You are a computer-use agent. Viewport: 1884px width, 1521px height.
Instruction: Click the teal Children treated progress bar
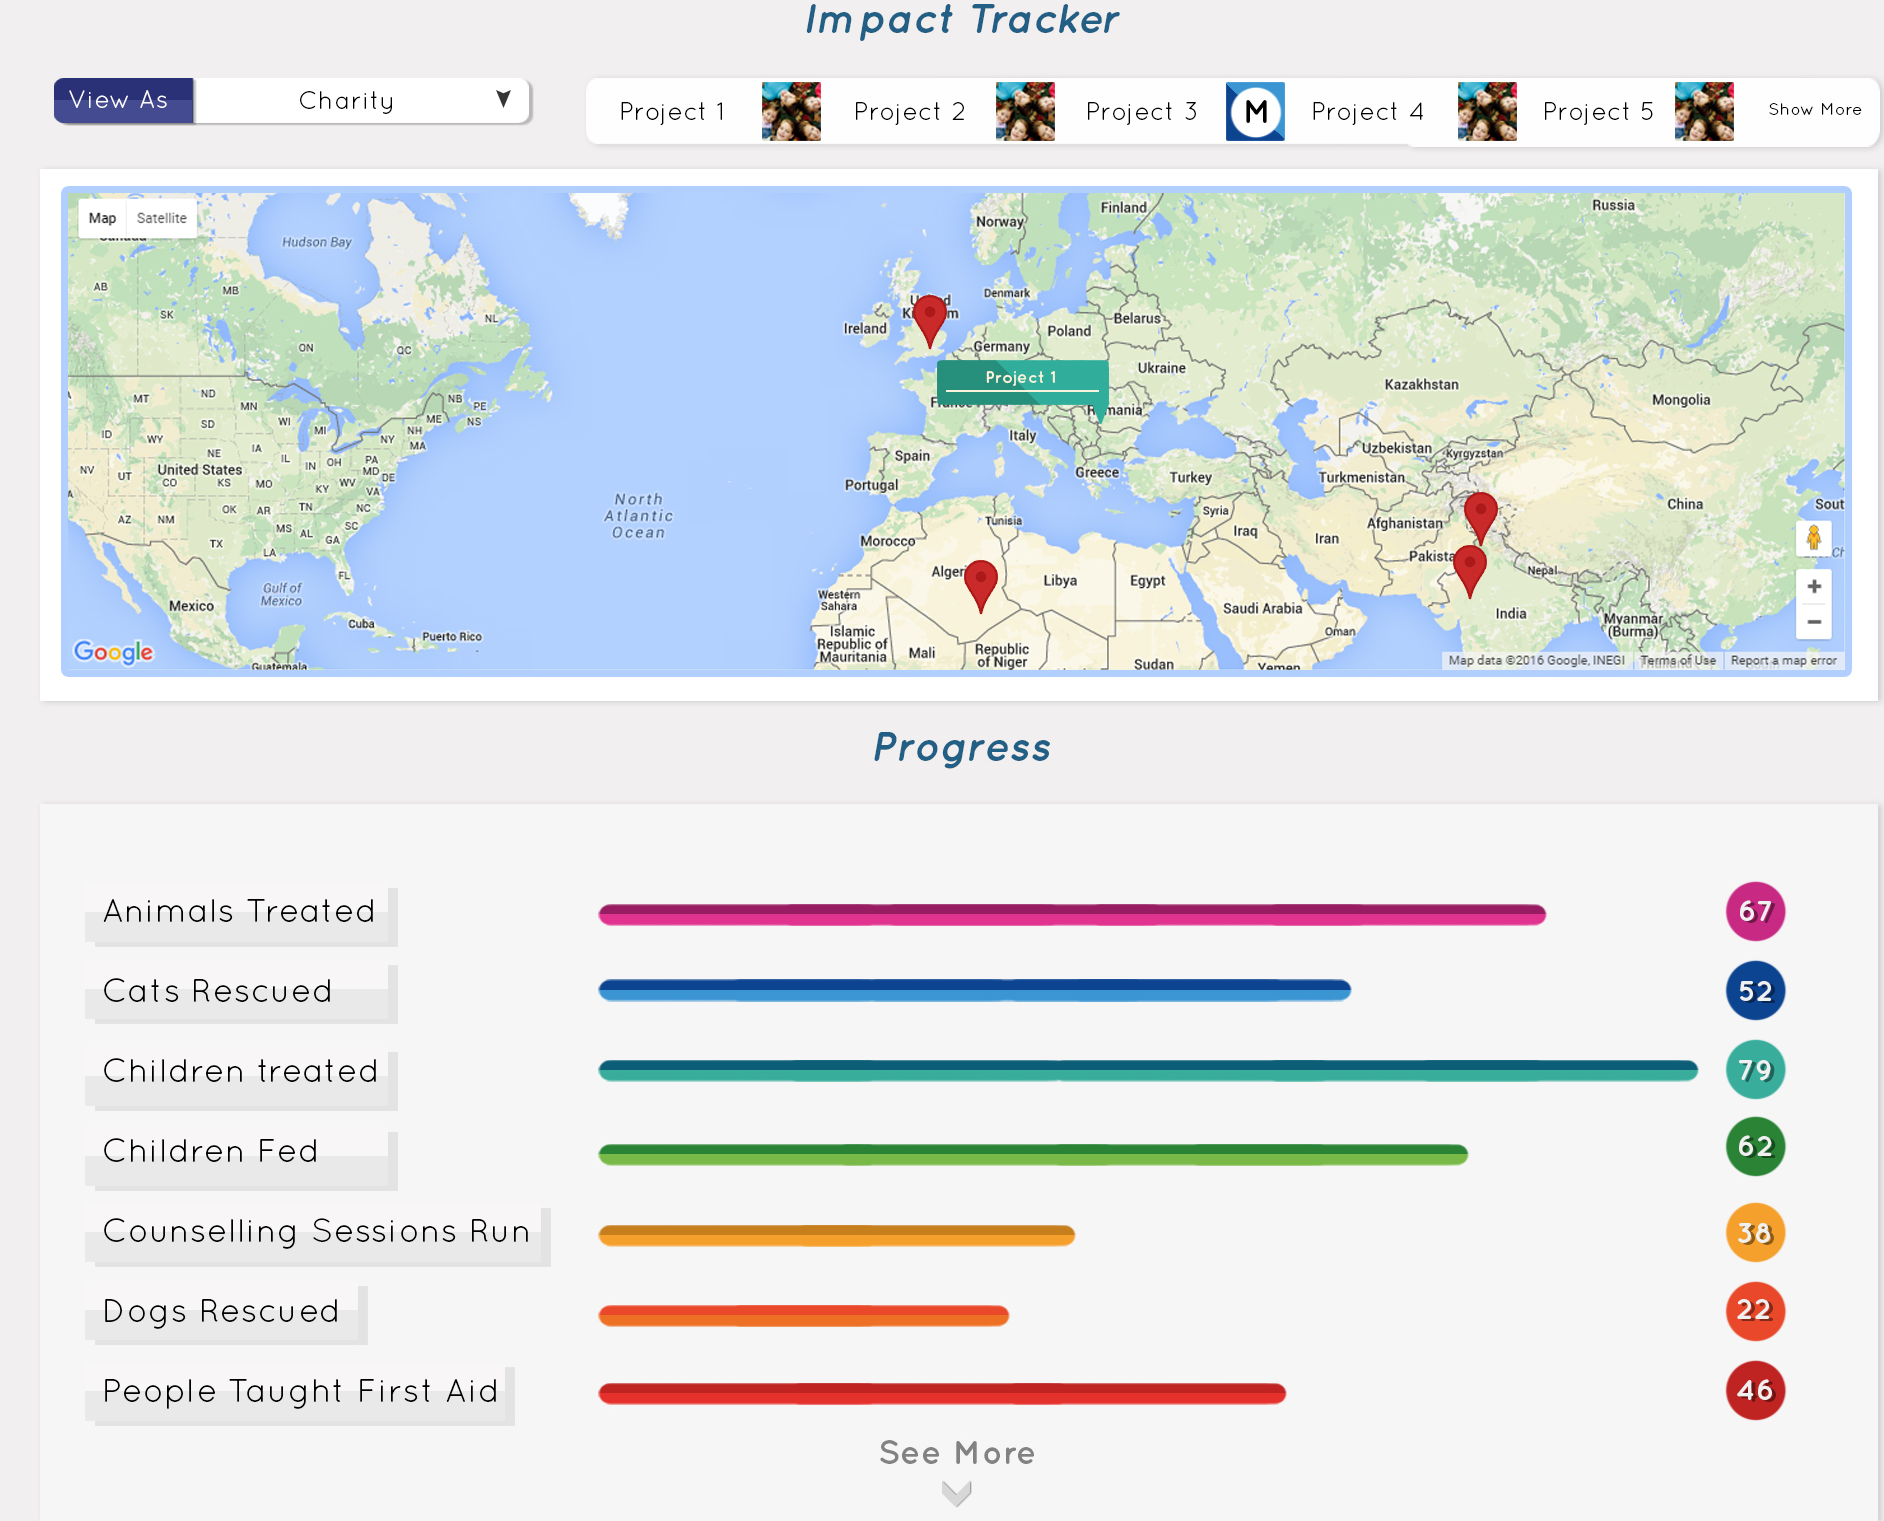click(1148, 1070)
